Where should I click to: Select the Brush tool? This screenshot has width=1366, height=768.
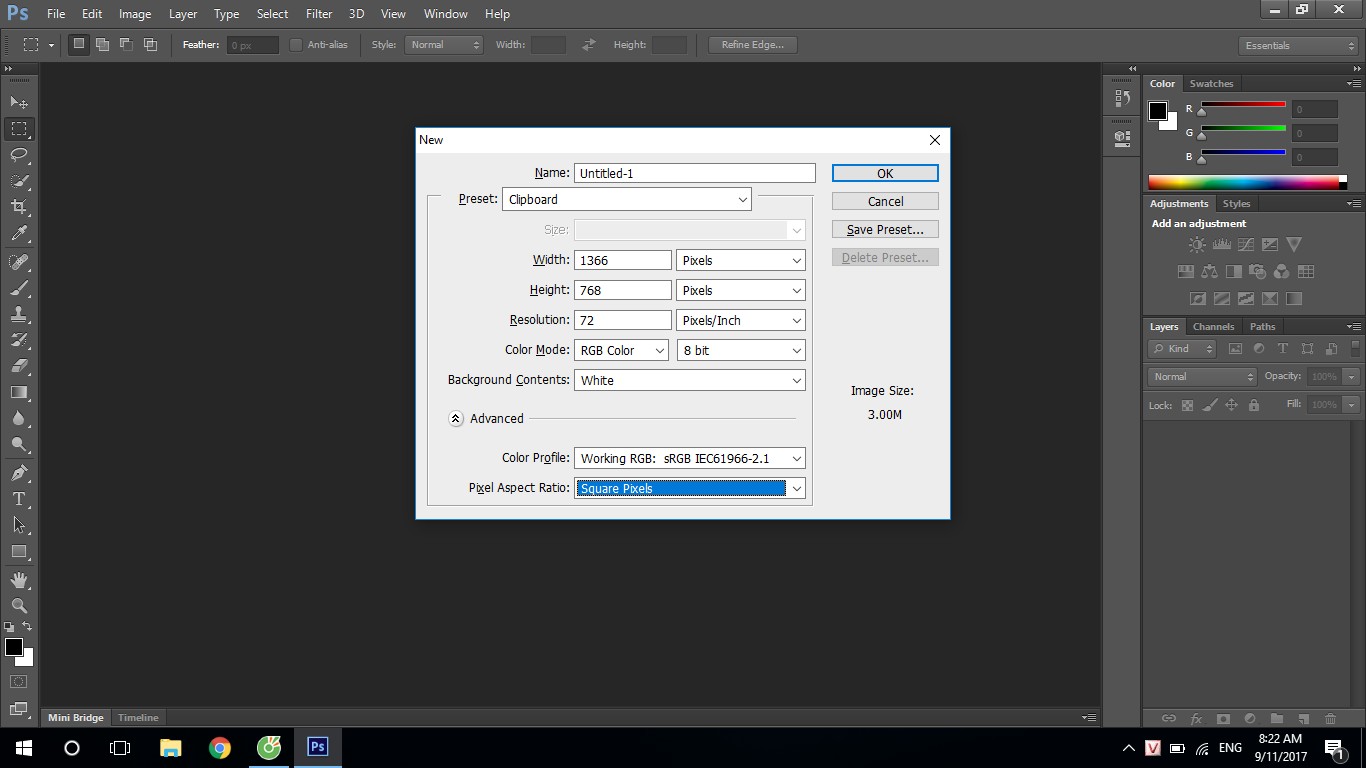pos(19,288)
